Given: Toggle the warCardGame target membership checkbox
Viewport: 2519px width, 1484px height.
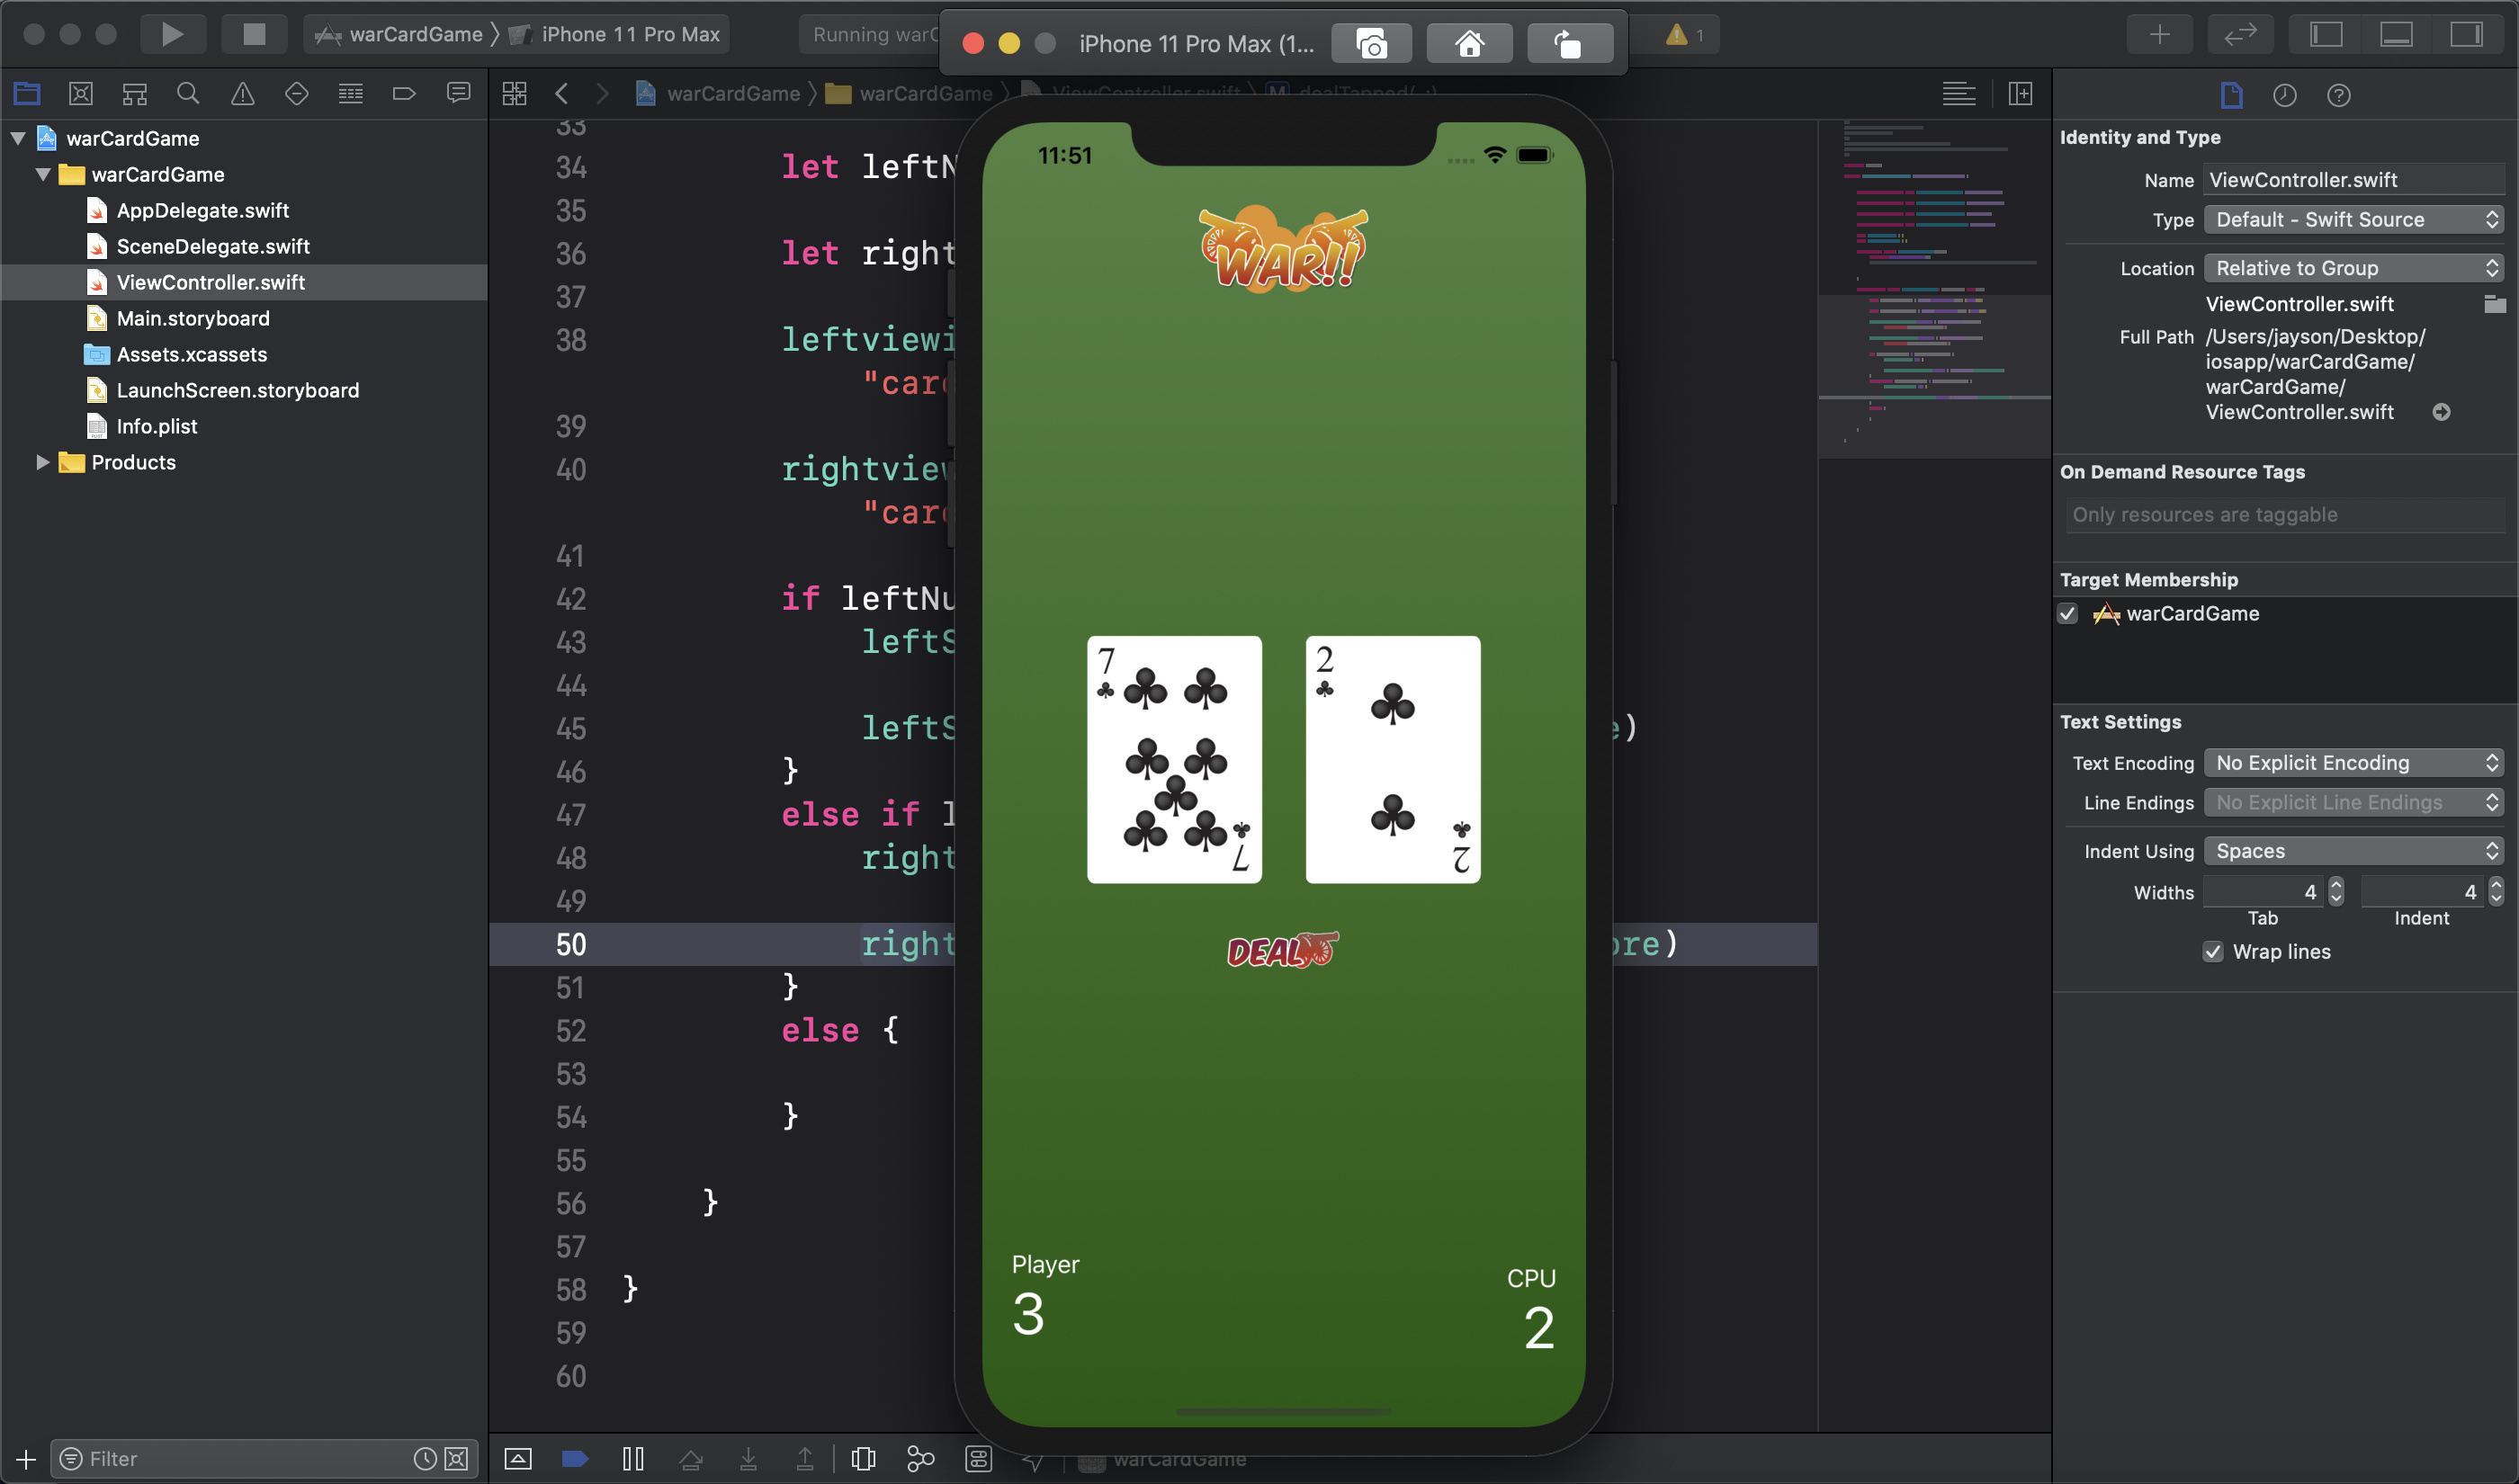Looking at the screenshot, I should click(x=2068, y=614).
